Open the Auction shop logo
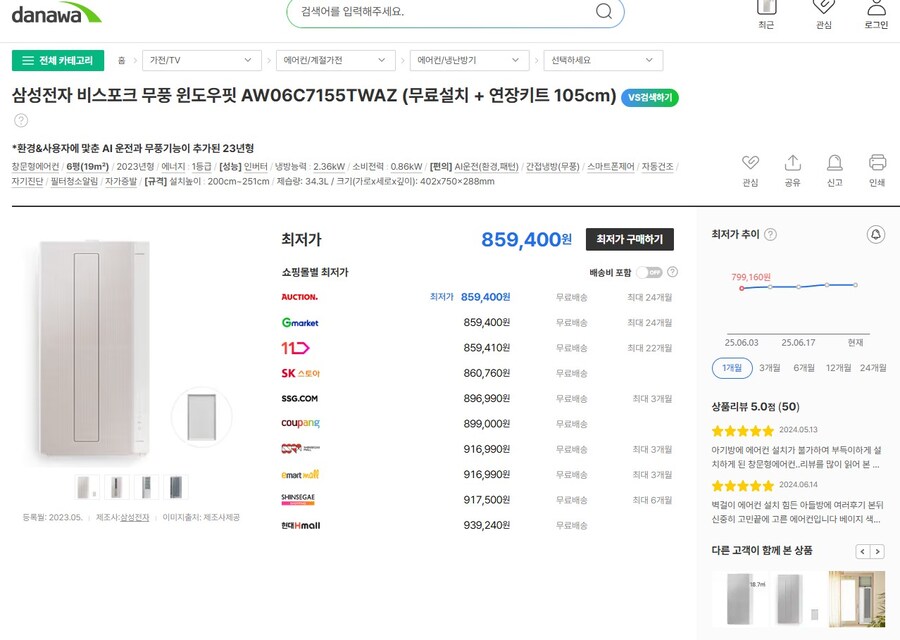The image size is (900, 640). click(300, 297)
